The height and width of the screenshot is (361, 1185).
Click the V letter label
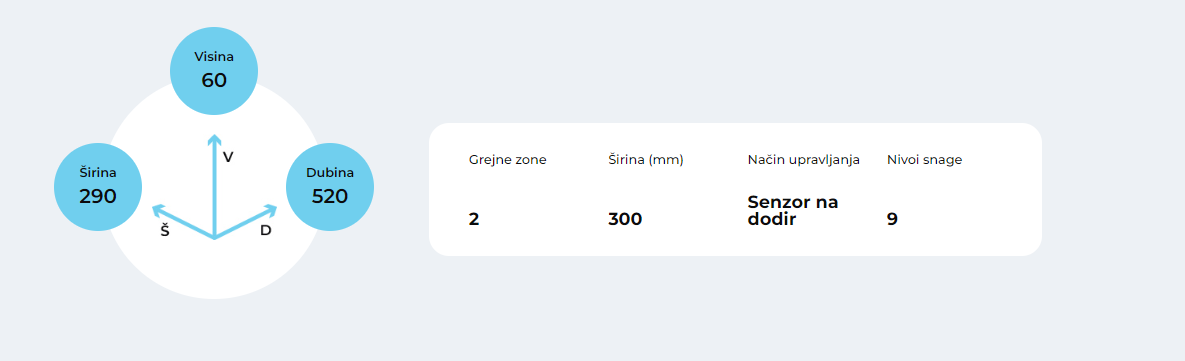pos(228,157)
